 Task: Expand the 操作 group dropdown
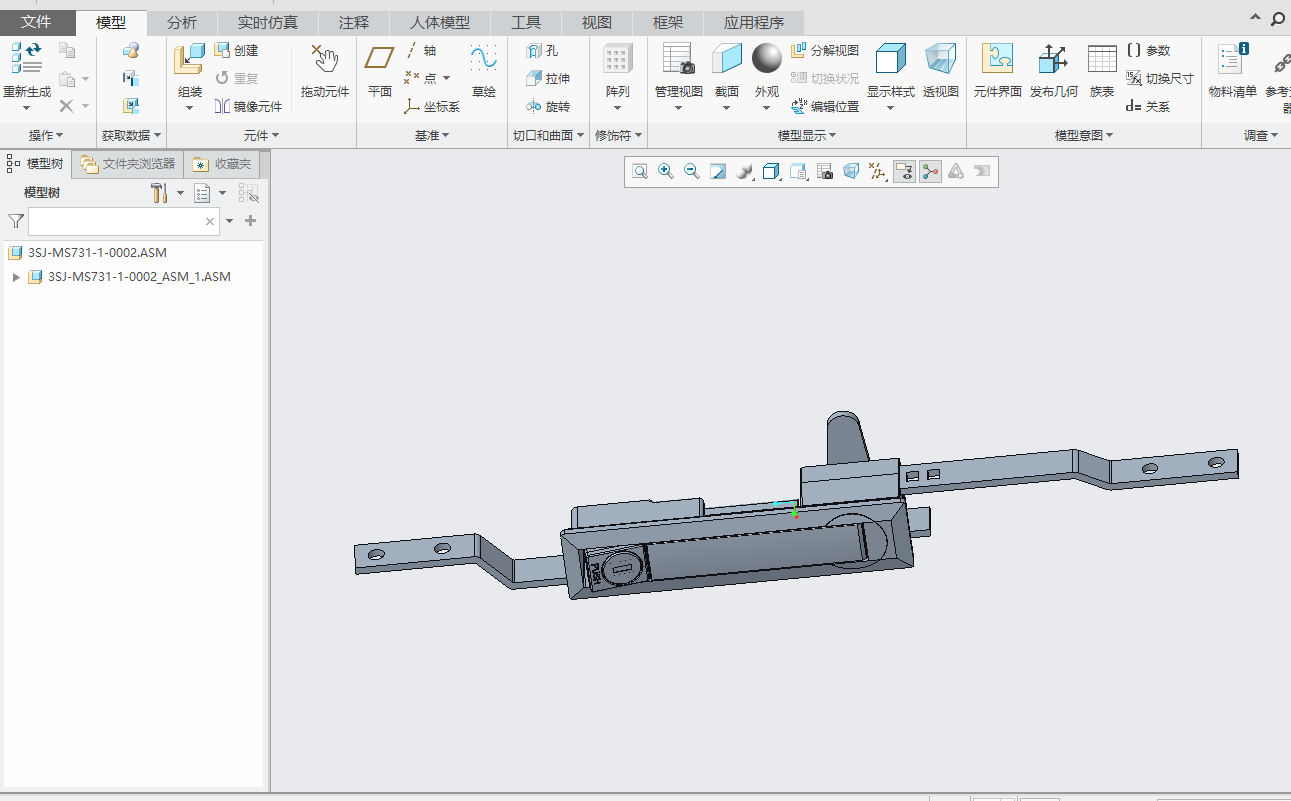tap(46, 135)
